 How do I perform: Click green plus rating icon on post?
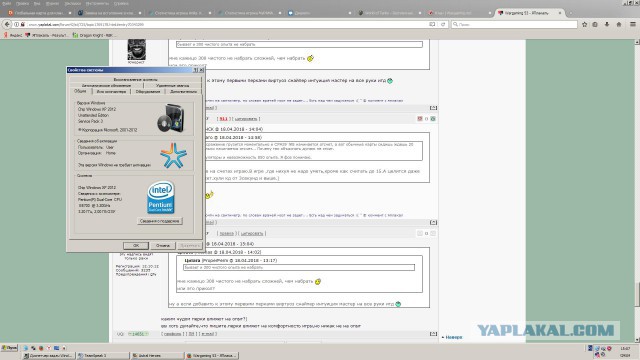click(x=433, y=119)
